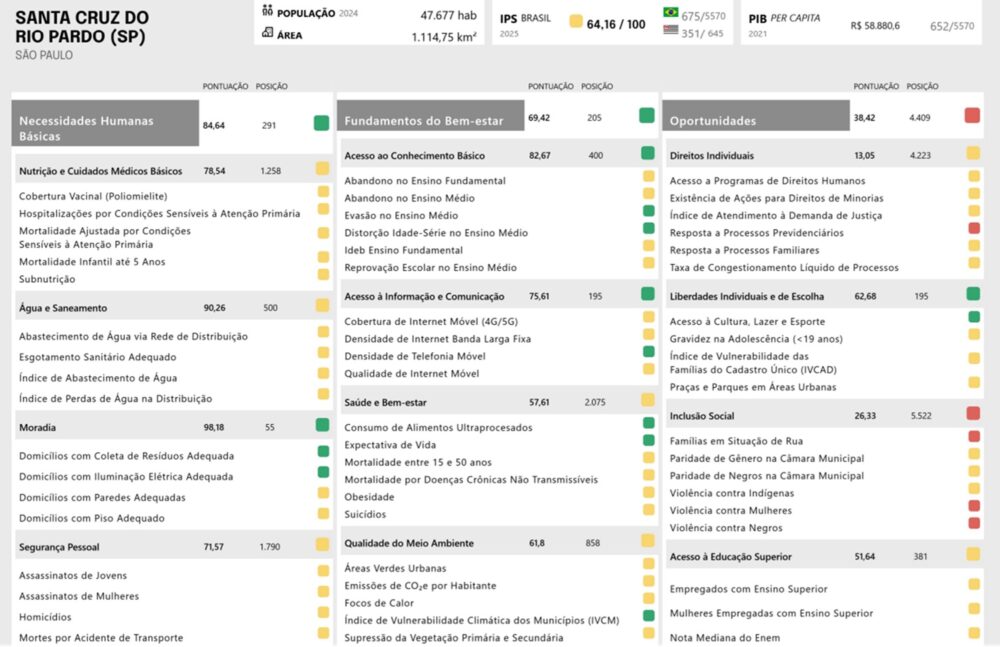This screenshot has height=647, width=1000.
Task: Click the population people icon
Action: click(x=267, y=12)
